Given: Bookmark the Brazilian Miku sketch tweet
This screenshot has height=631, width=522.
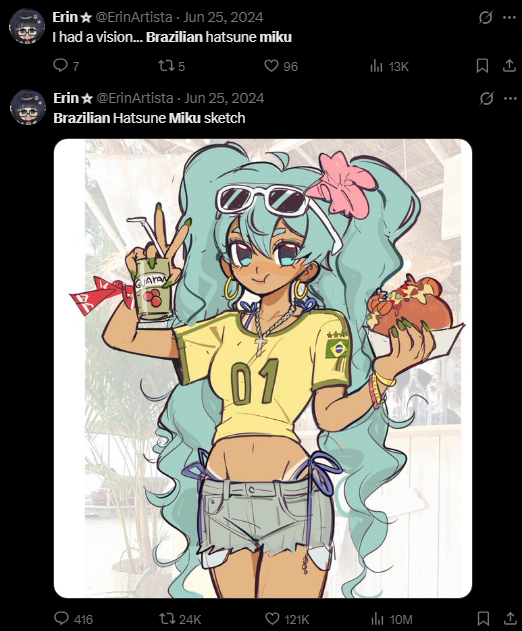Looking at the screenshot, I should click(x=483, y=618).
